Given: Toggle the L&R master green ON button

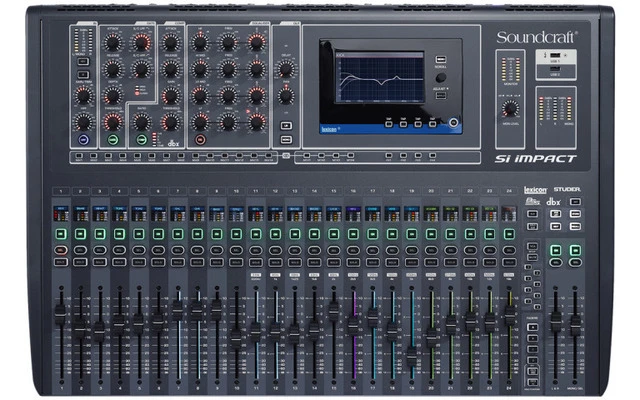Looking at the screenshot, I should click(556, 250).
